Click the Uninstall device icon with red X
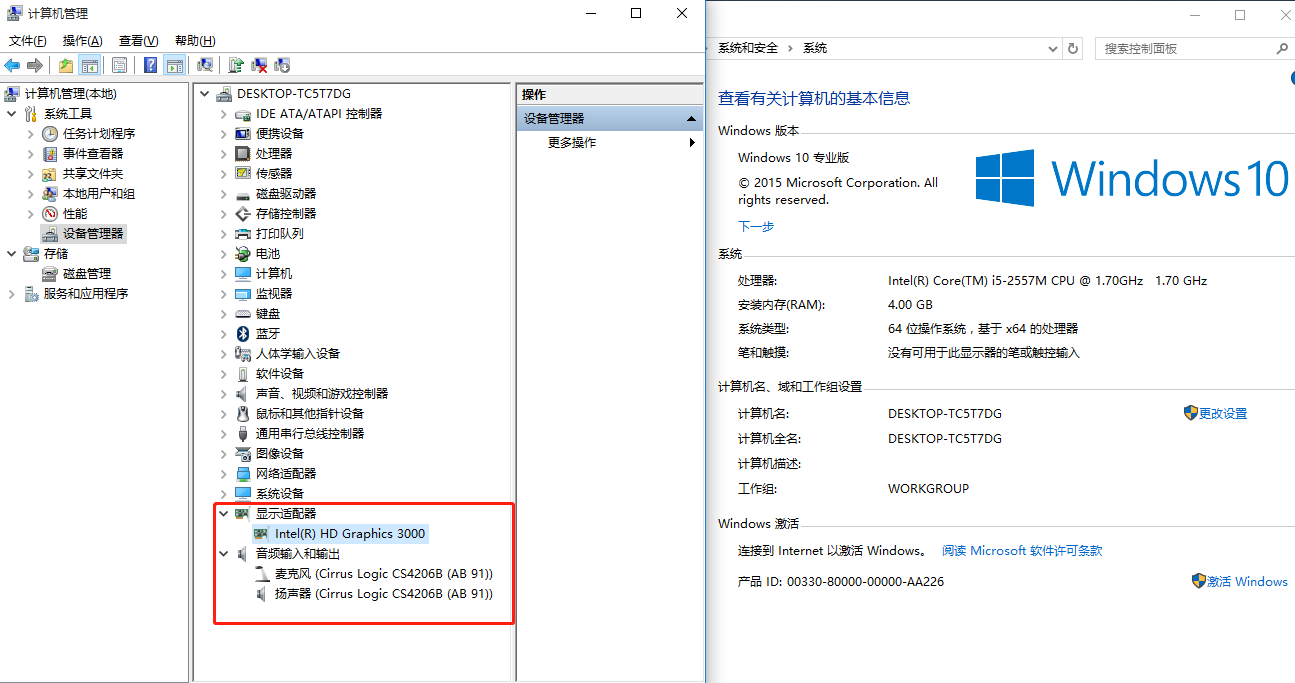The height and width of the screenshot is (683, 1295). tap(259, 66)
